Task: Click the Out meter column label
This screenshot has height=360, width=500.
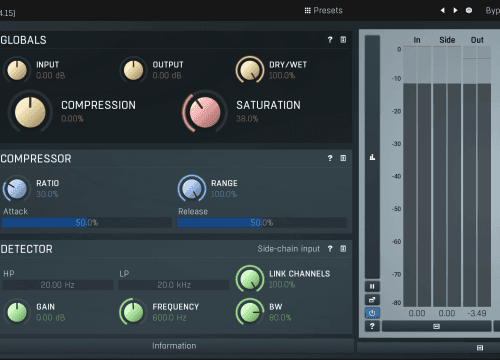Action: [x=477, y=40]
